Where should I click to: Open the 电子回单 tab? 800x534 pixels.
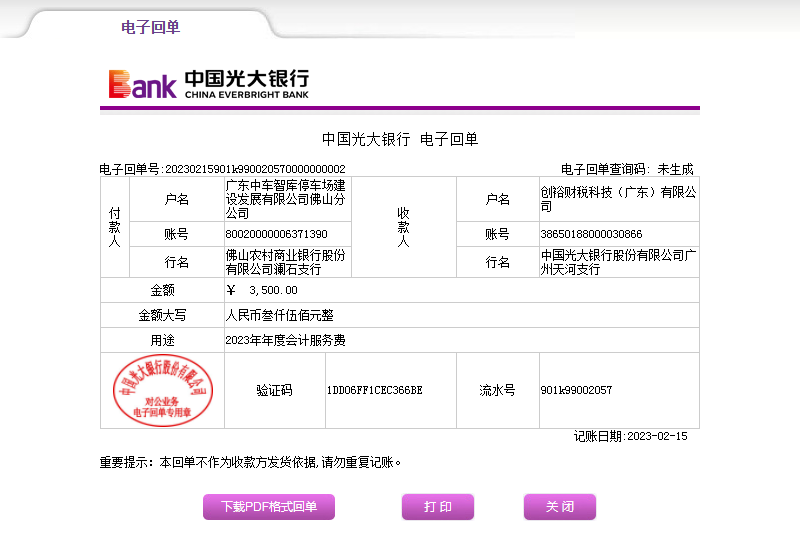click(151, 27)
